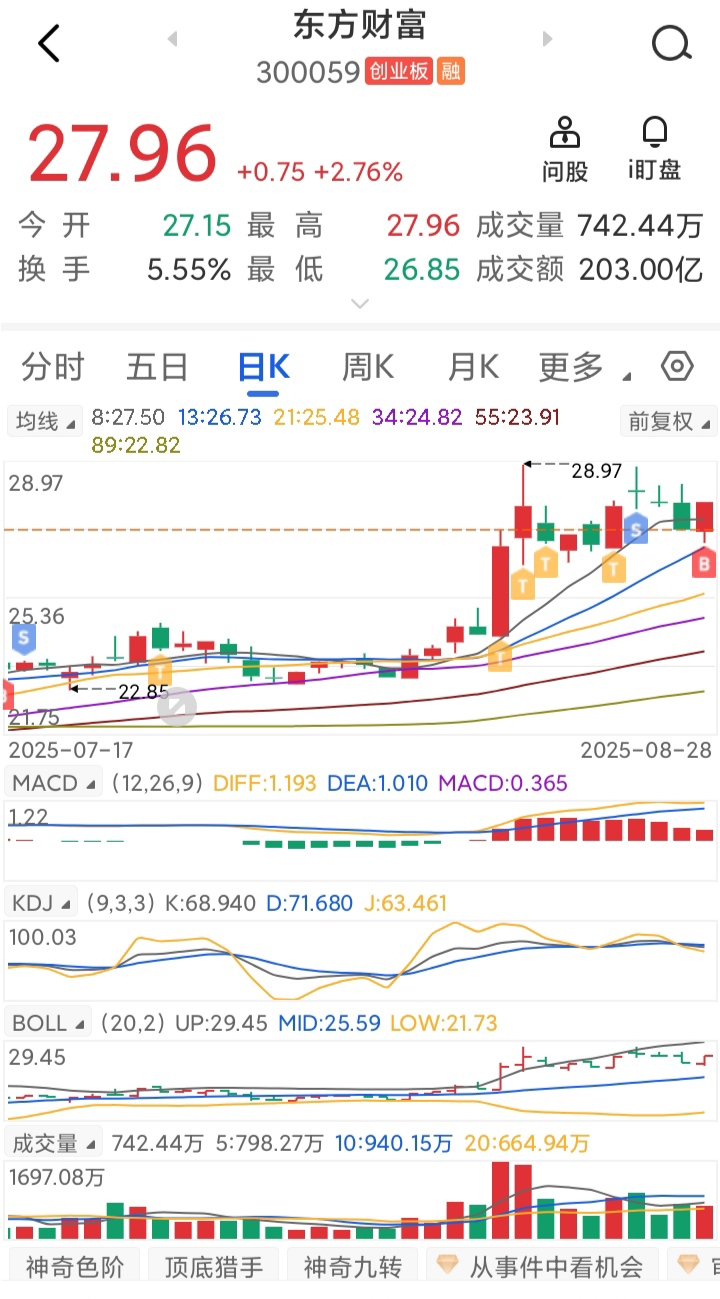Tap the end date 2025-08-28
The width and height of the screenshot is (720, 1299).
coord(647,750)
